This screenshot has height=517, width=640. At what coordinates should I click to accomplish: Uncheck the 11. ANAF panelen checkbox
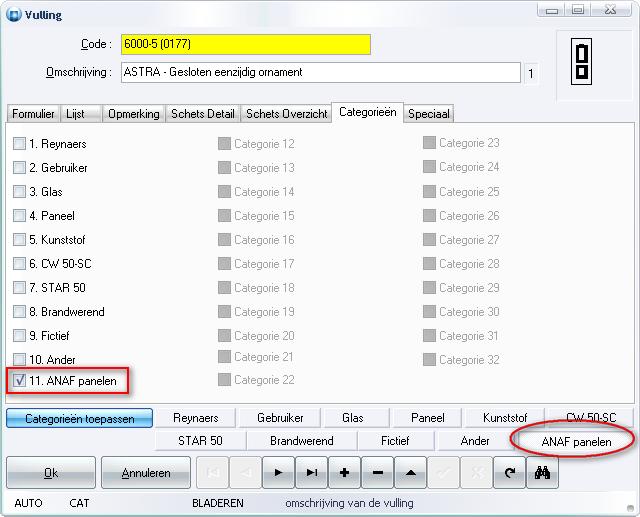pyautogui.click(x=19, y=381)
